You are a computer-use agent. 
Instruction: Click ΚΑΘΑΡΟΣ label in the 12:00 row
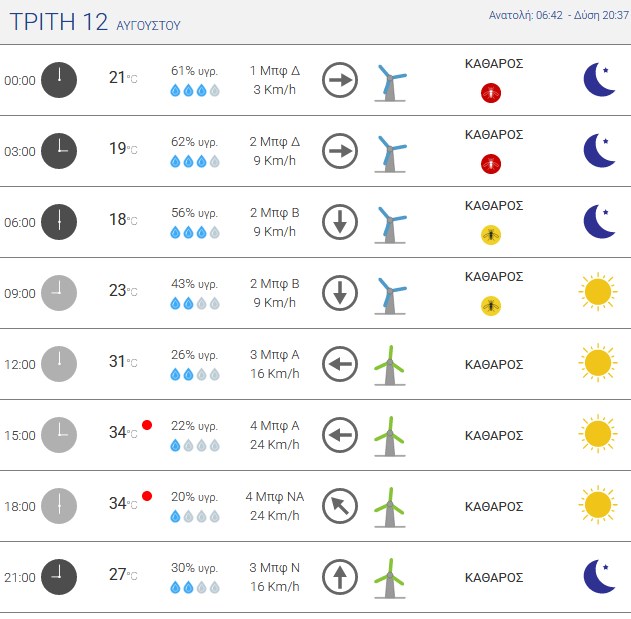click(x=494, y=364)
